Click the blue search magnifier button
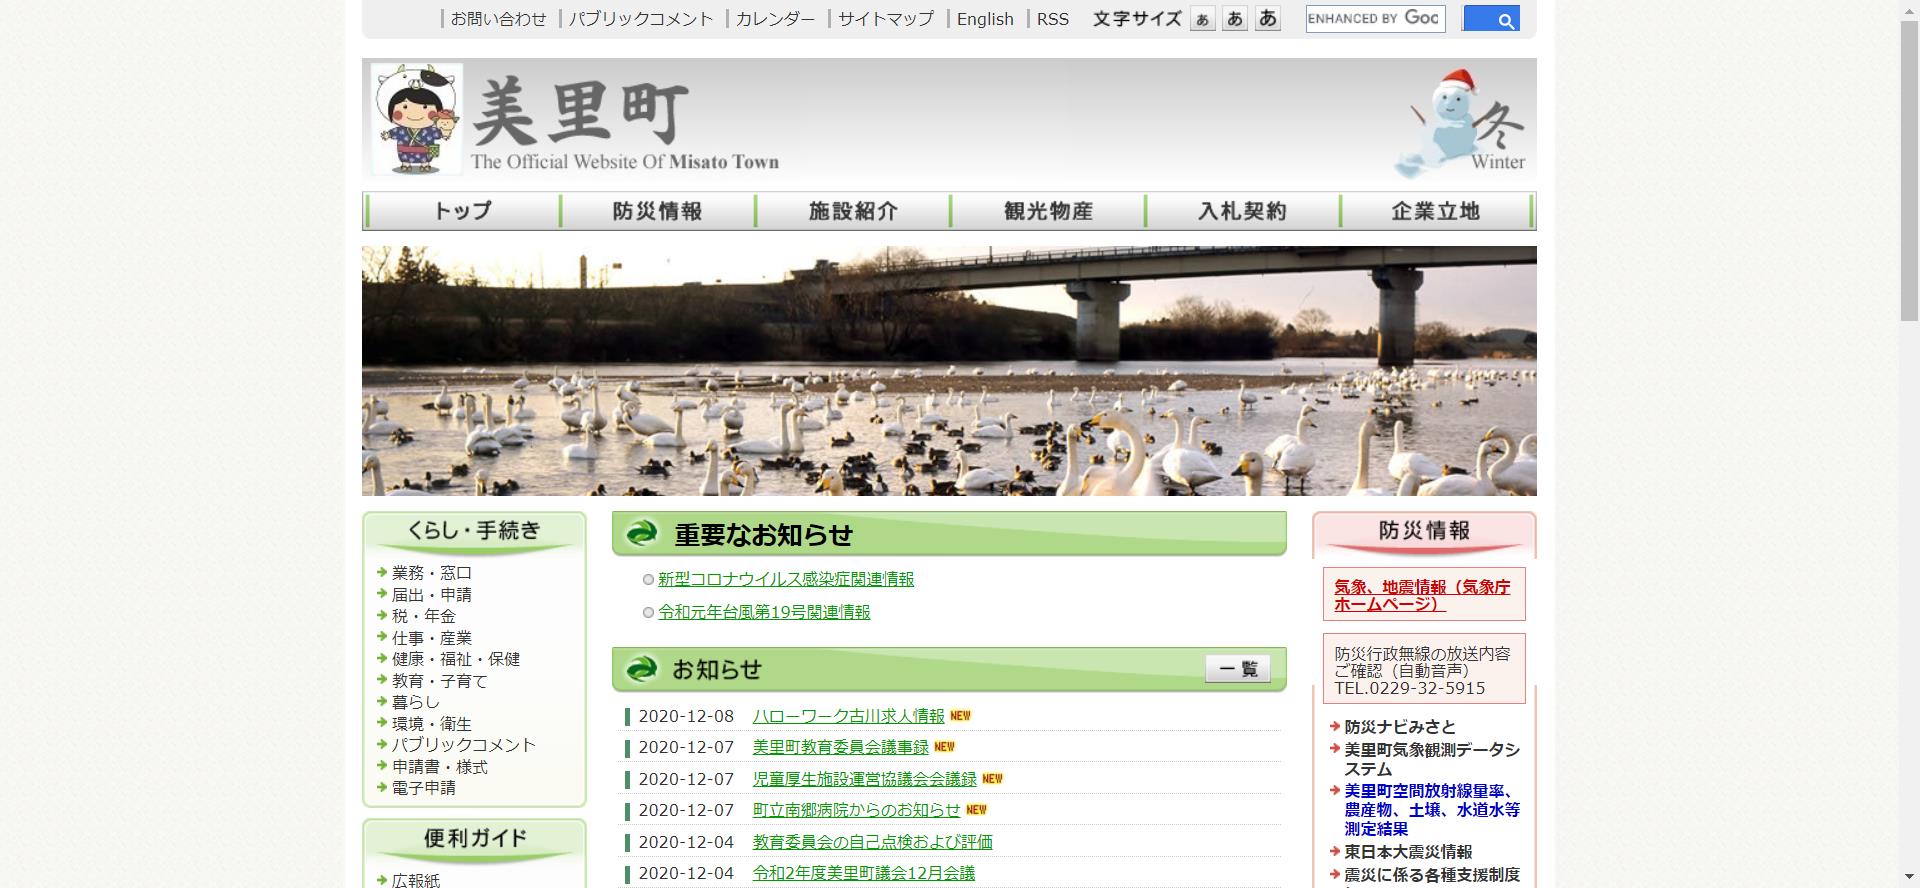 point(1490,19)
